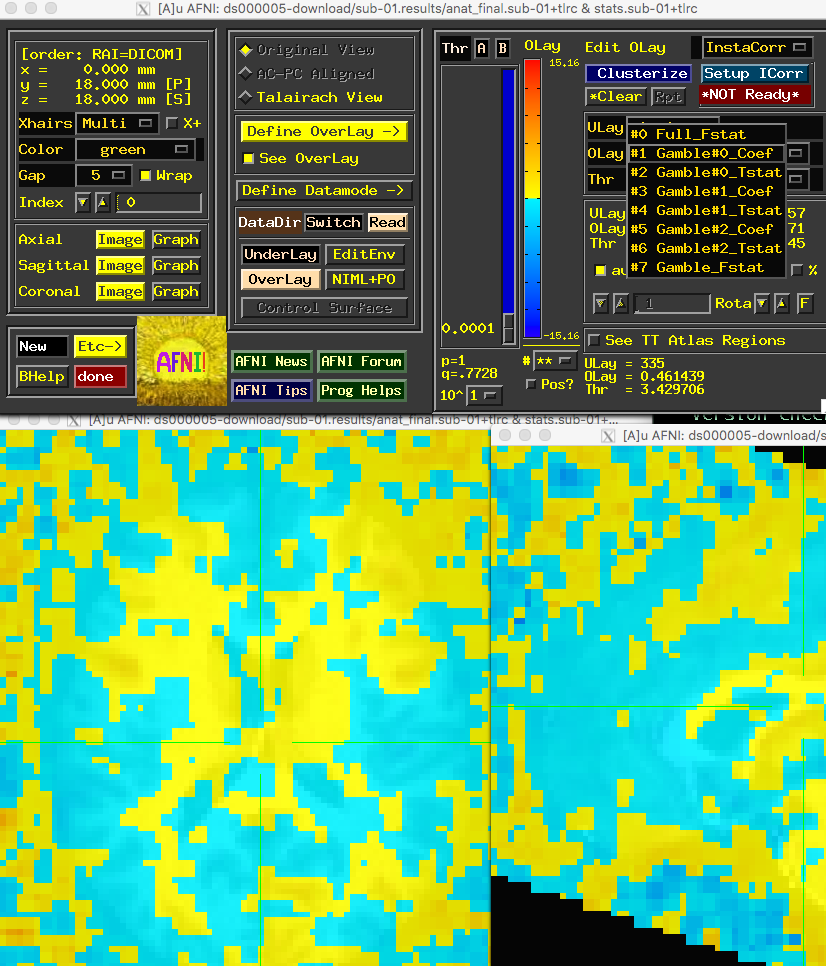Open the 10^ threshold power dropdown
The image size is (826, 966).
484,395
